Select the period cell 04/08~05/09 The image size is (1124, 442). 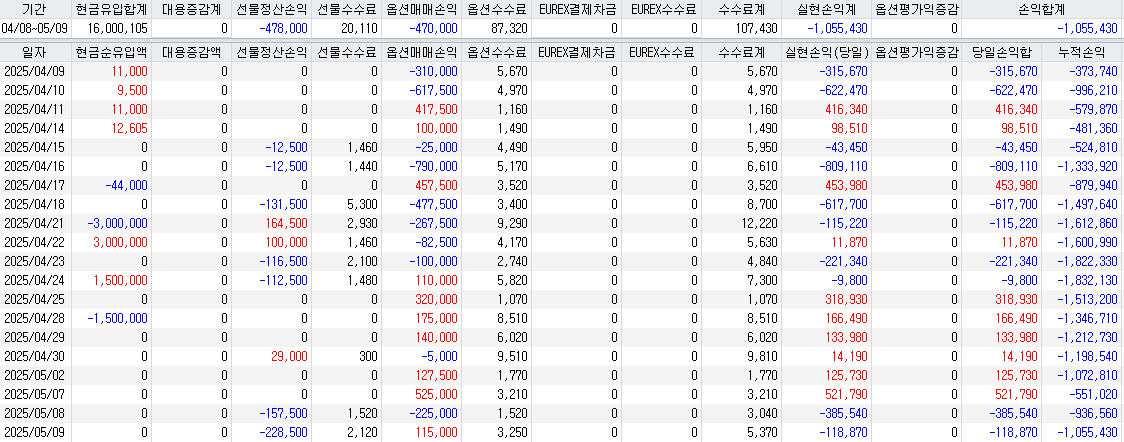34,29
